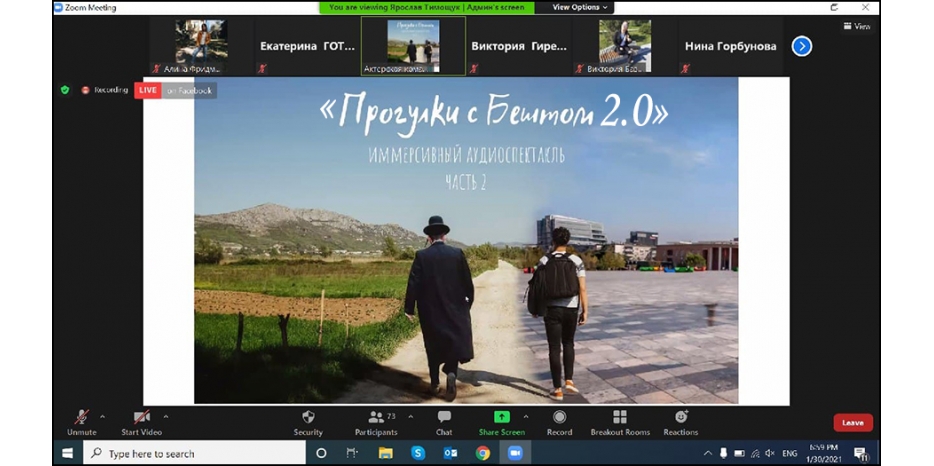934x466 pixels.
Task: Click the screen-viewing green banner
Action: coord(427,7)
